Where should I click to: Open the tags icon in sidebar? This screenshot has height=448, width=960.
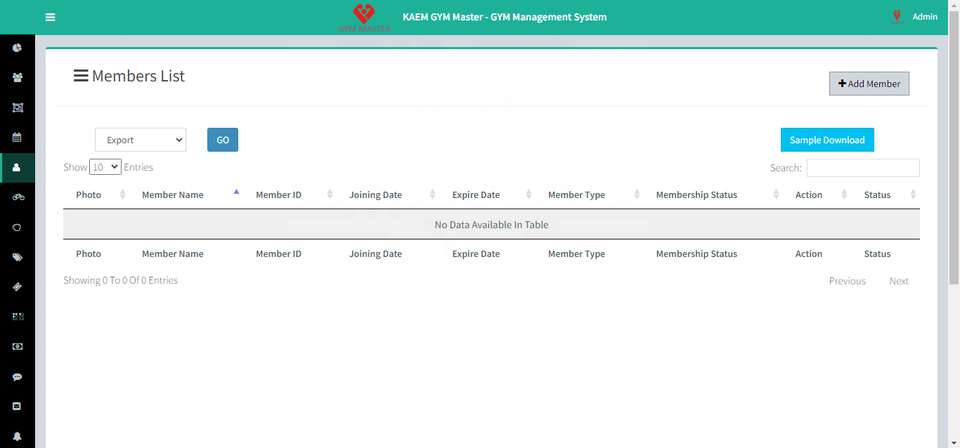[17, 257]
